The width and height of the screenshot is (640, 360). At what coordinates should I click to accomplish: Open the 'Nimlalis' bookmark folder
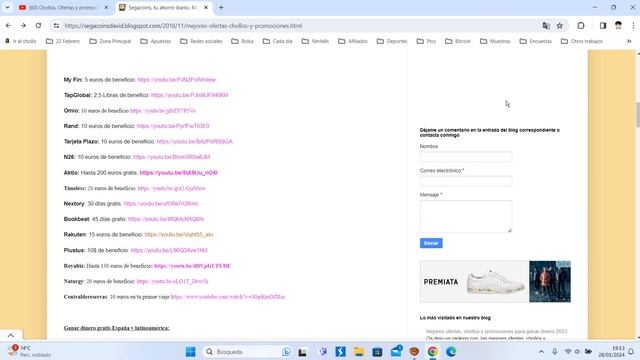coord(315,41)
